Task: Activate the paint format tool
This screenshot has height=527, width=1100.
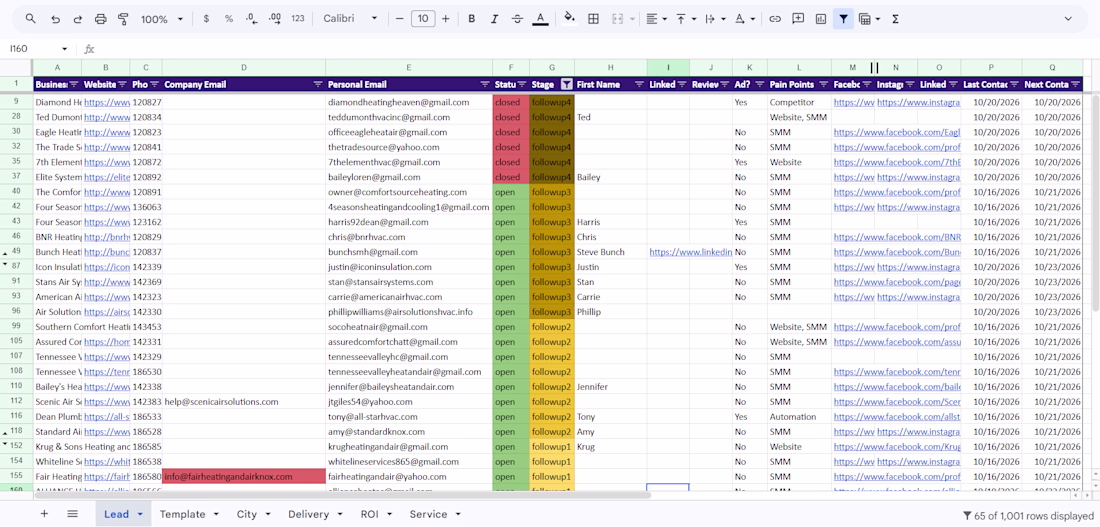Action: (x=123, y=19)
